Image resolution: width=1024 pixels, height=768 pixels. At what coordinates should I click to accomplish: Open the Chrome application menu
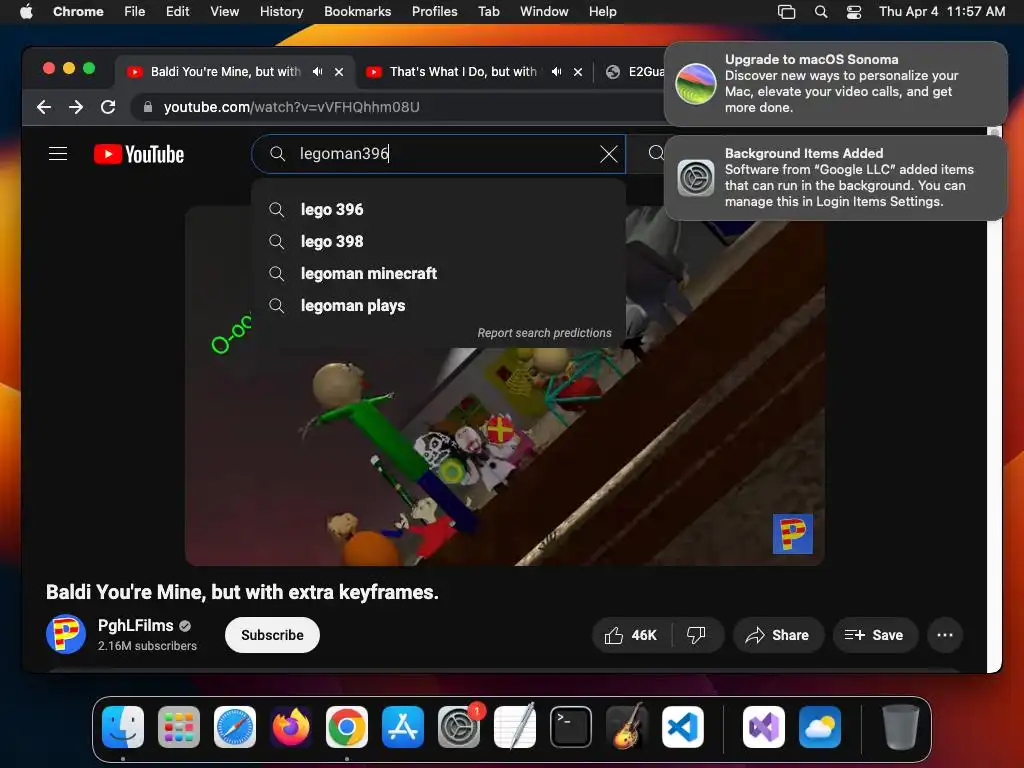(78, 12)
